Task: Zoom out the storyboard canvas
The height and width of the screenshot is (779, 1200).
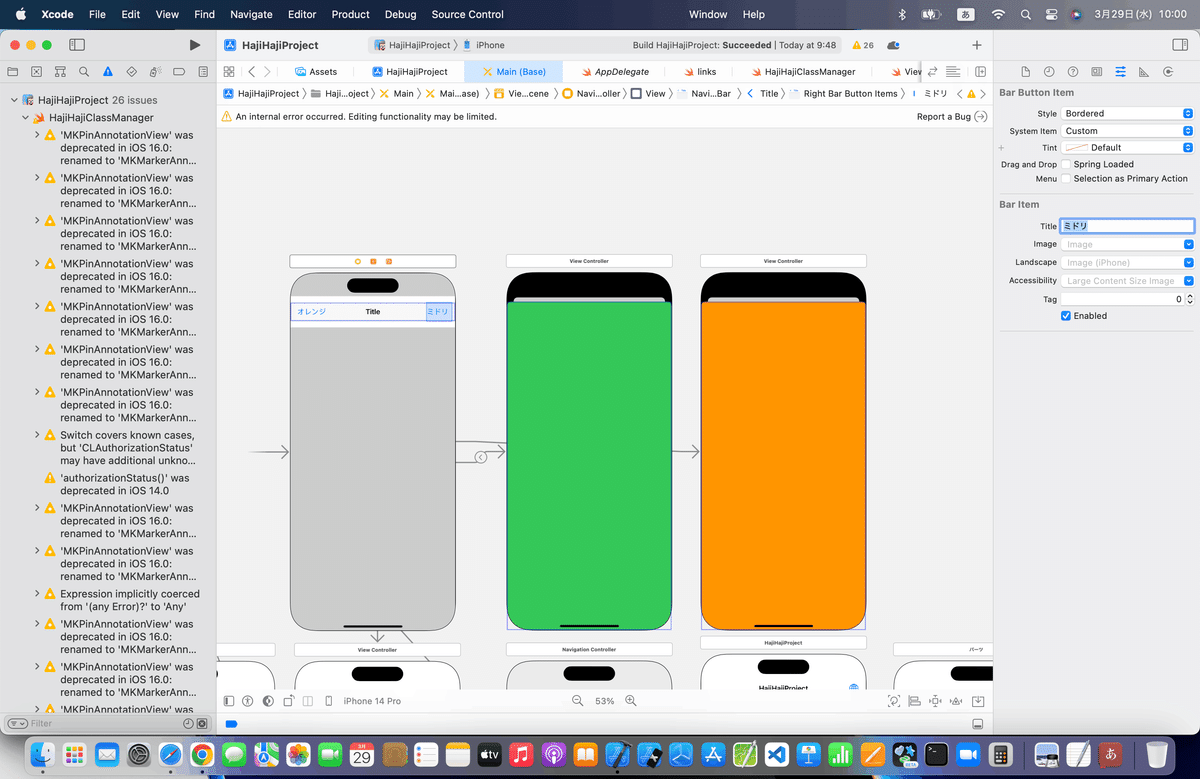Action: (577, 701)
